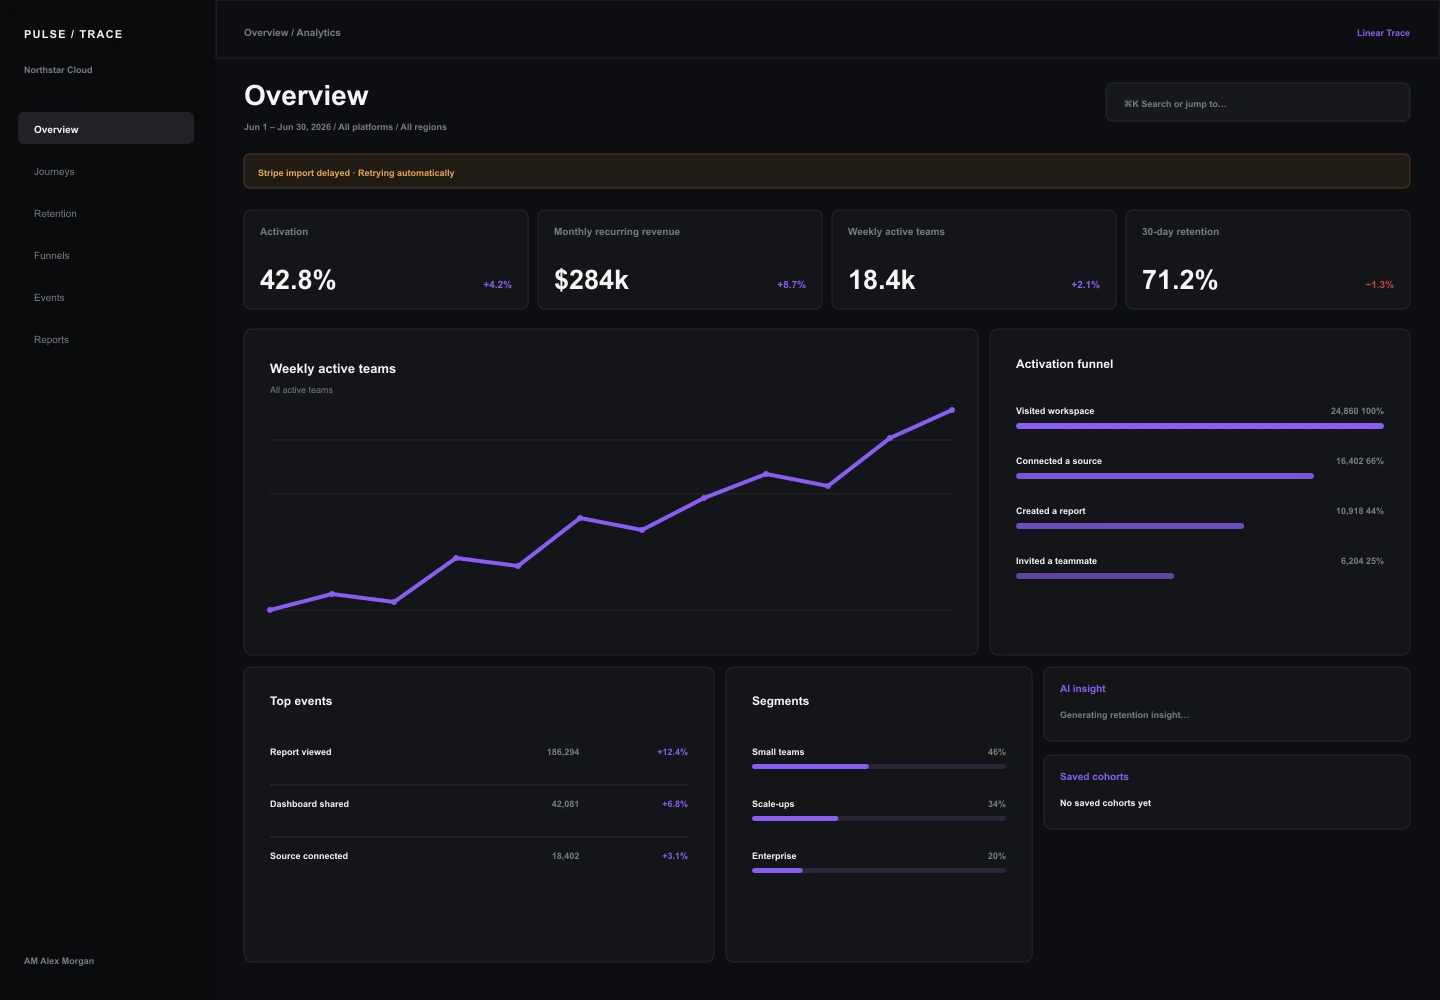This screenshot has width=1440, height=1000.
Task: Click the Connected a source progress bar
Action: pos(1165,476)
